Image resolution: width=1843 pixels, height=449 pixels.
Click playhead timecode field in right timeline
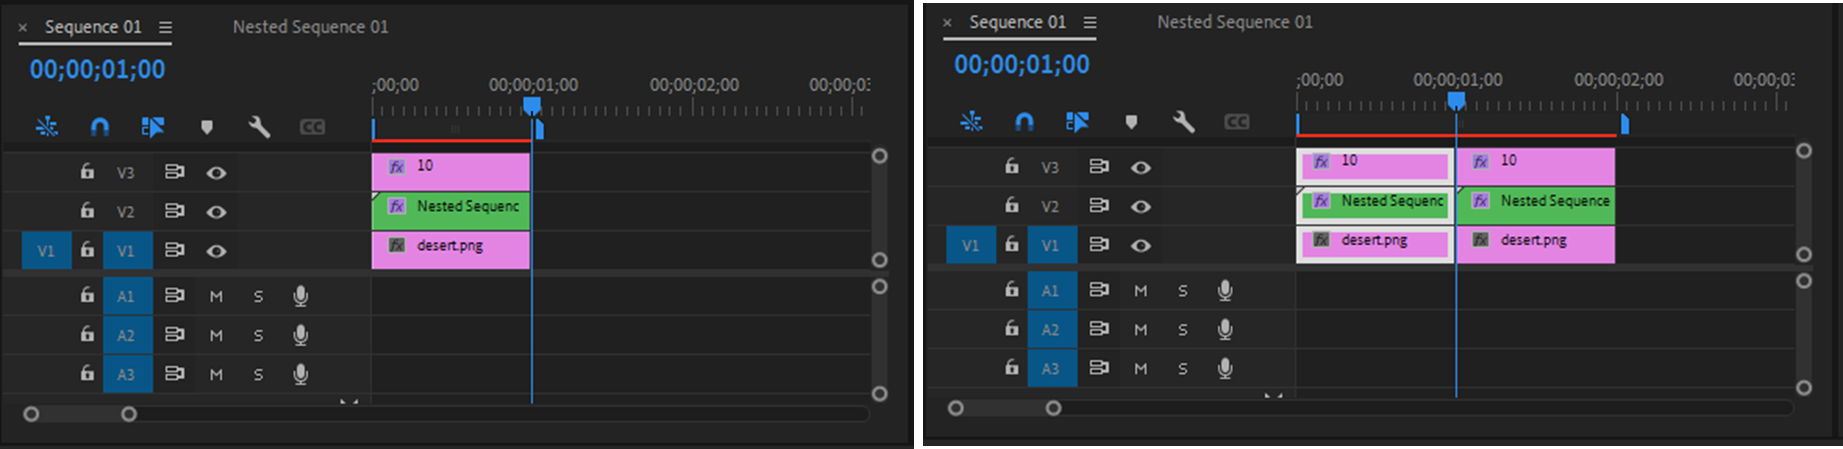point(1021,65)
